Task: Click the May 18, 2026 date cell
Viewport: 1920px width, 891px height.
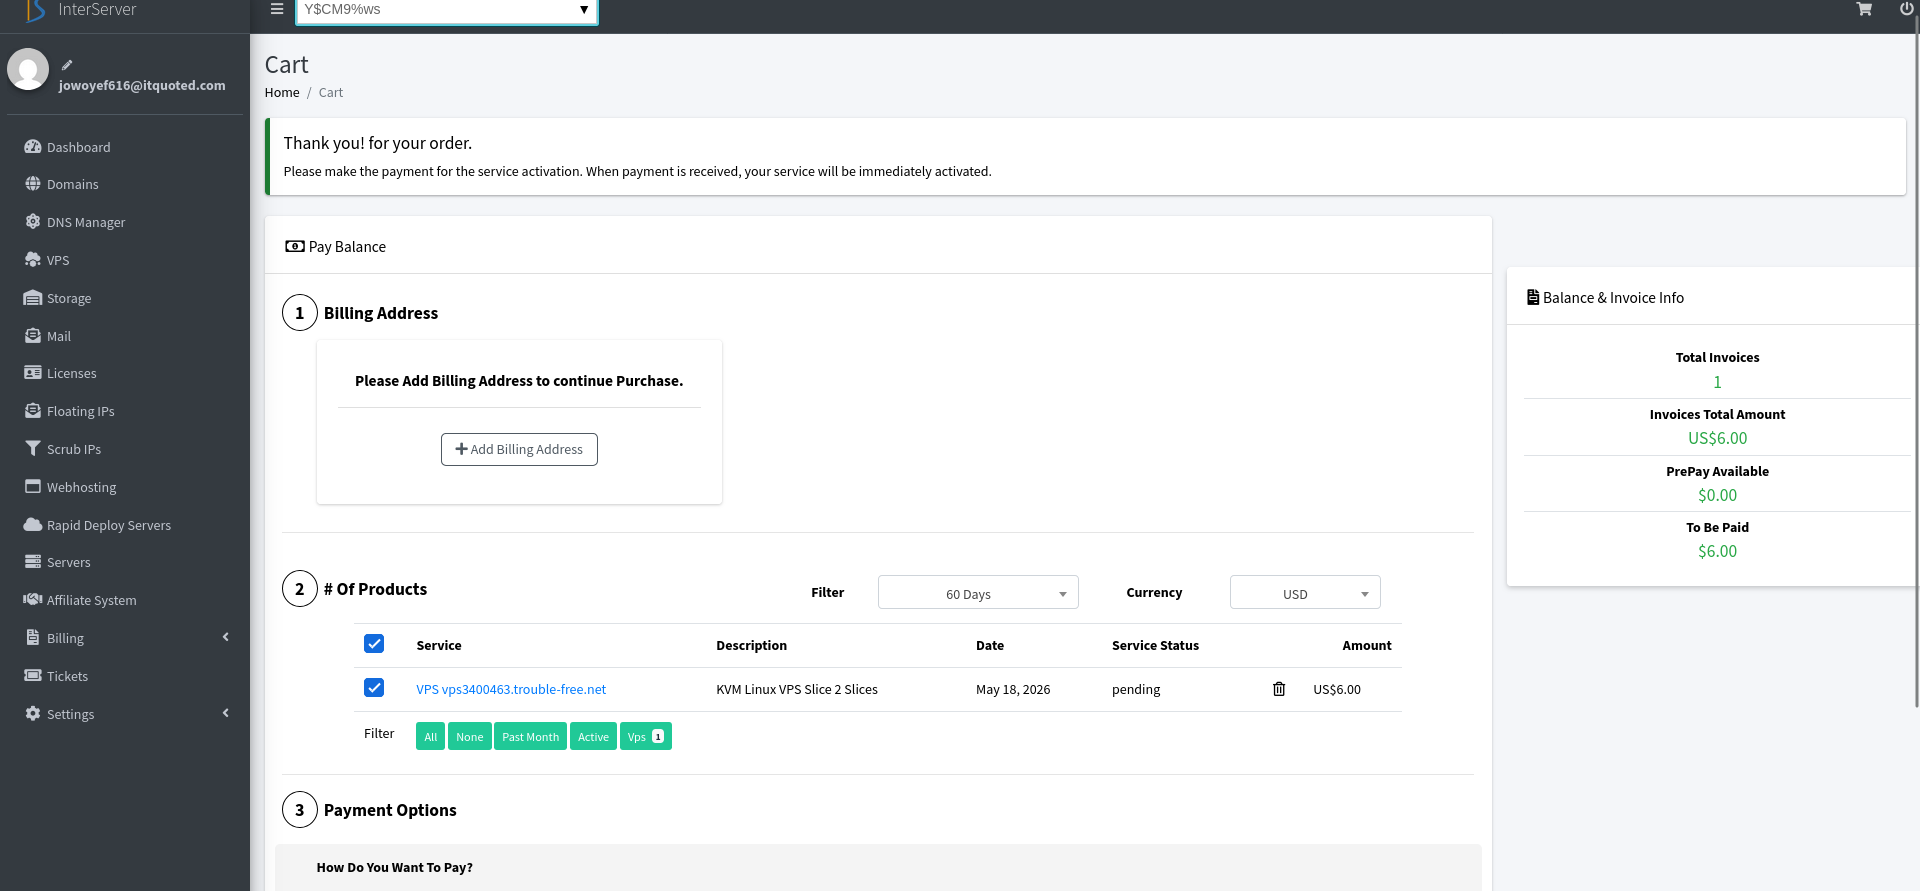Action: point(1013,689)
